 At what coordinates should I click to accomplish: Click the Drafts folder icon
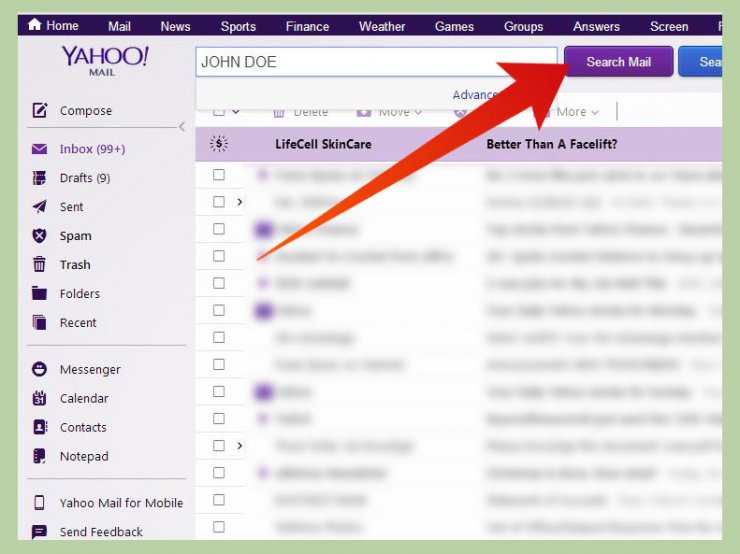[x=39, y=178]
